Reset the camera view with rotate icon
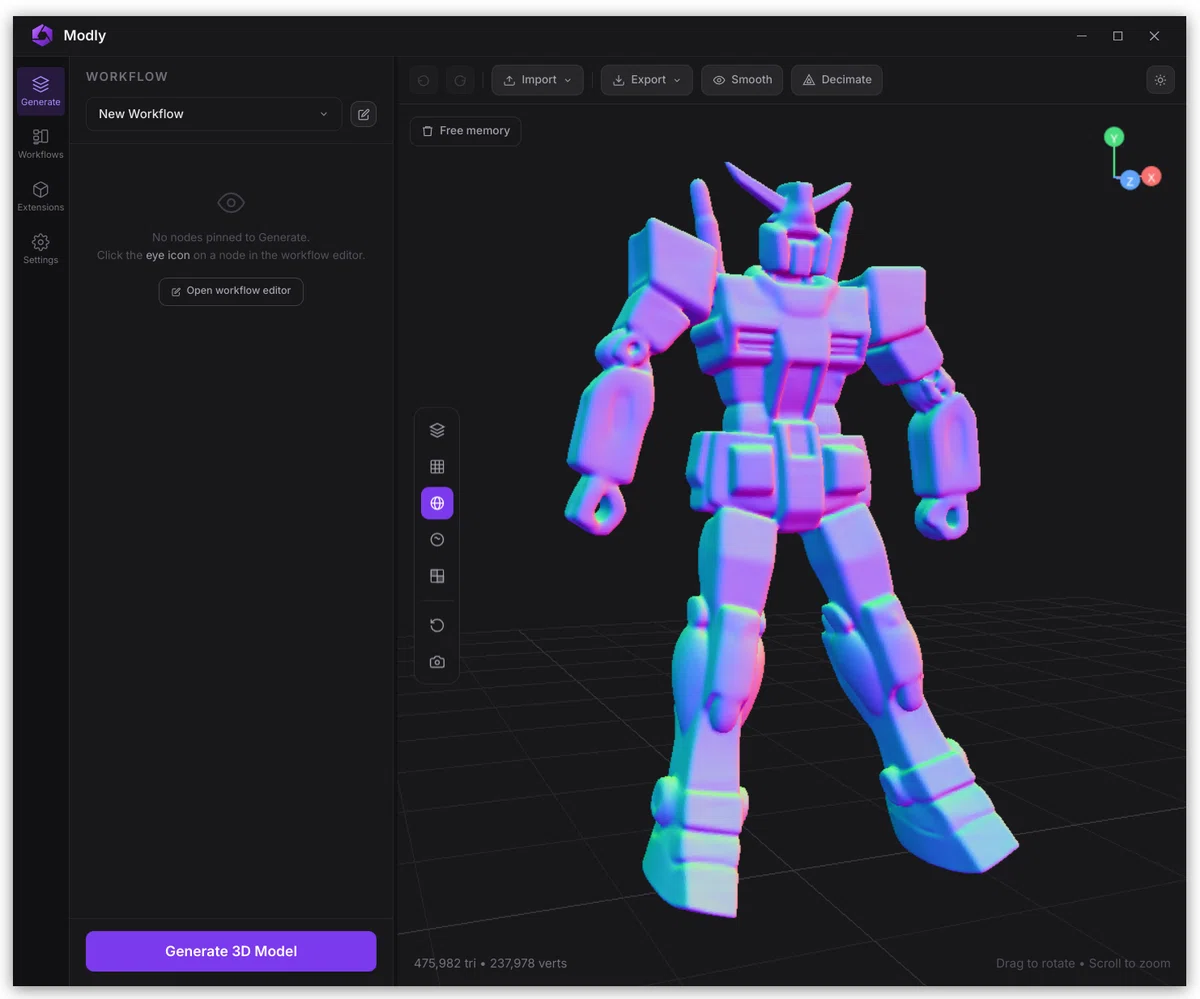 pos(437,625)
